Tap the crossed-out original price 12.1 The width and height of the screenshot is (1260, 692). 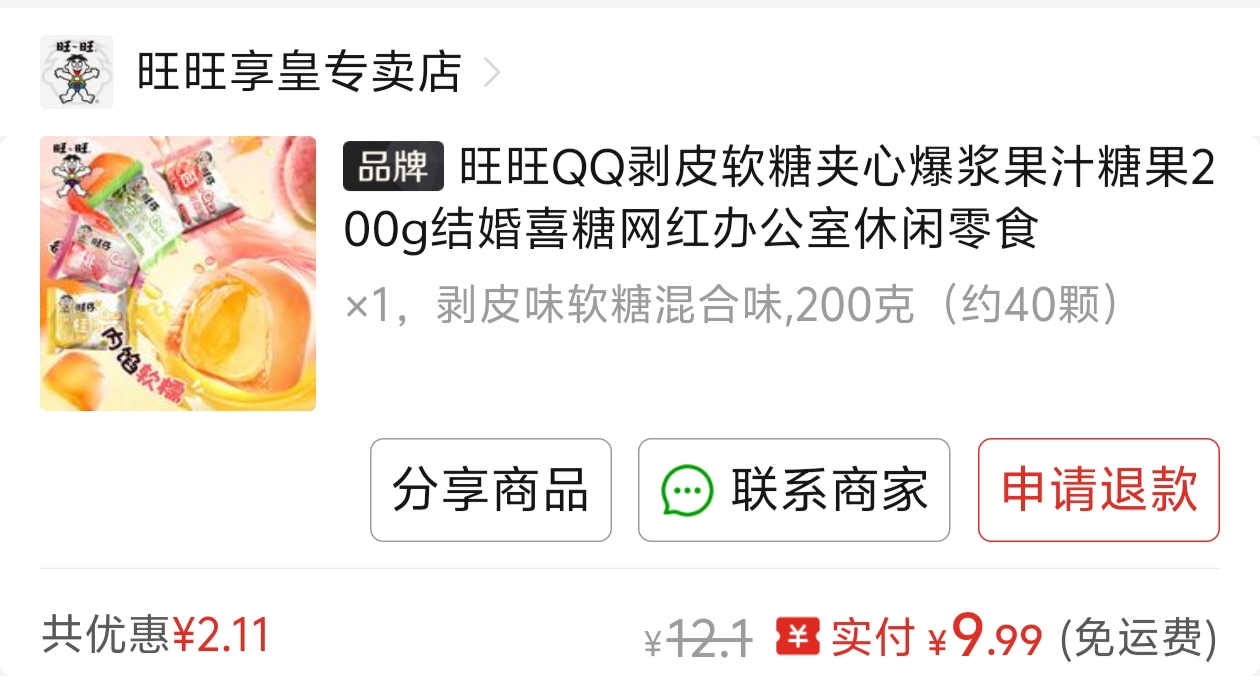[709, 637]
